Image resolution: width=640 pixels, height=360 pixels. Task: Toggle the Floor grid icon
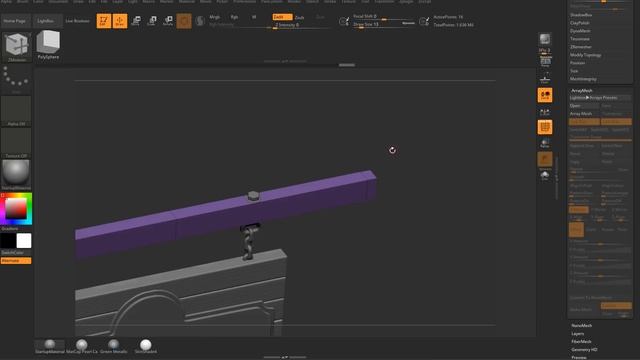tap(545, 78)
